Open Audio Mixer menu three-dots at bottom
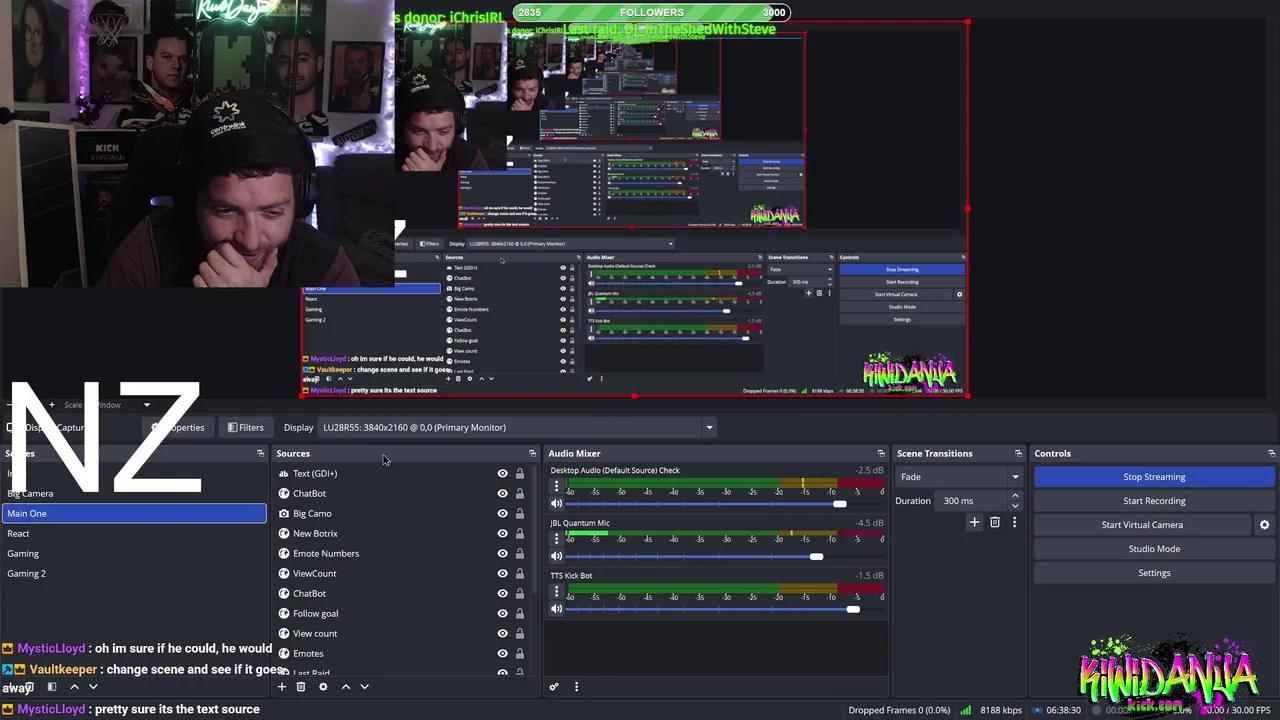 click(x=576, y=687)
